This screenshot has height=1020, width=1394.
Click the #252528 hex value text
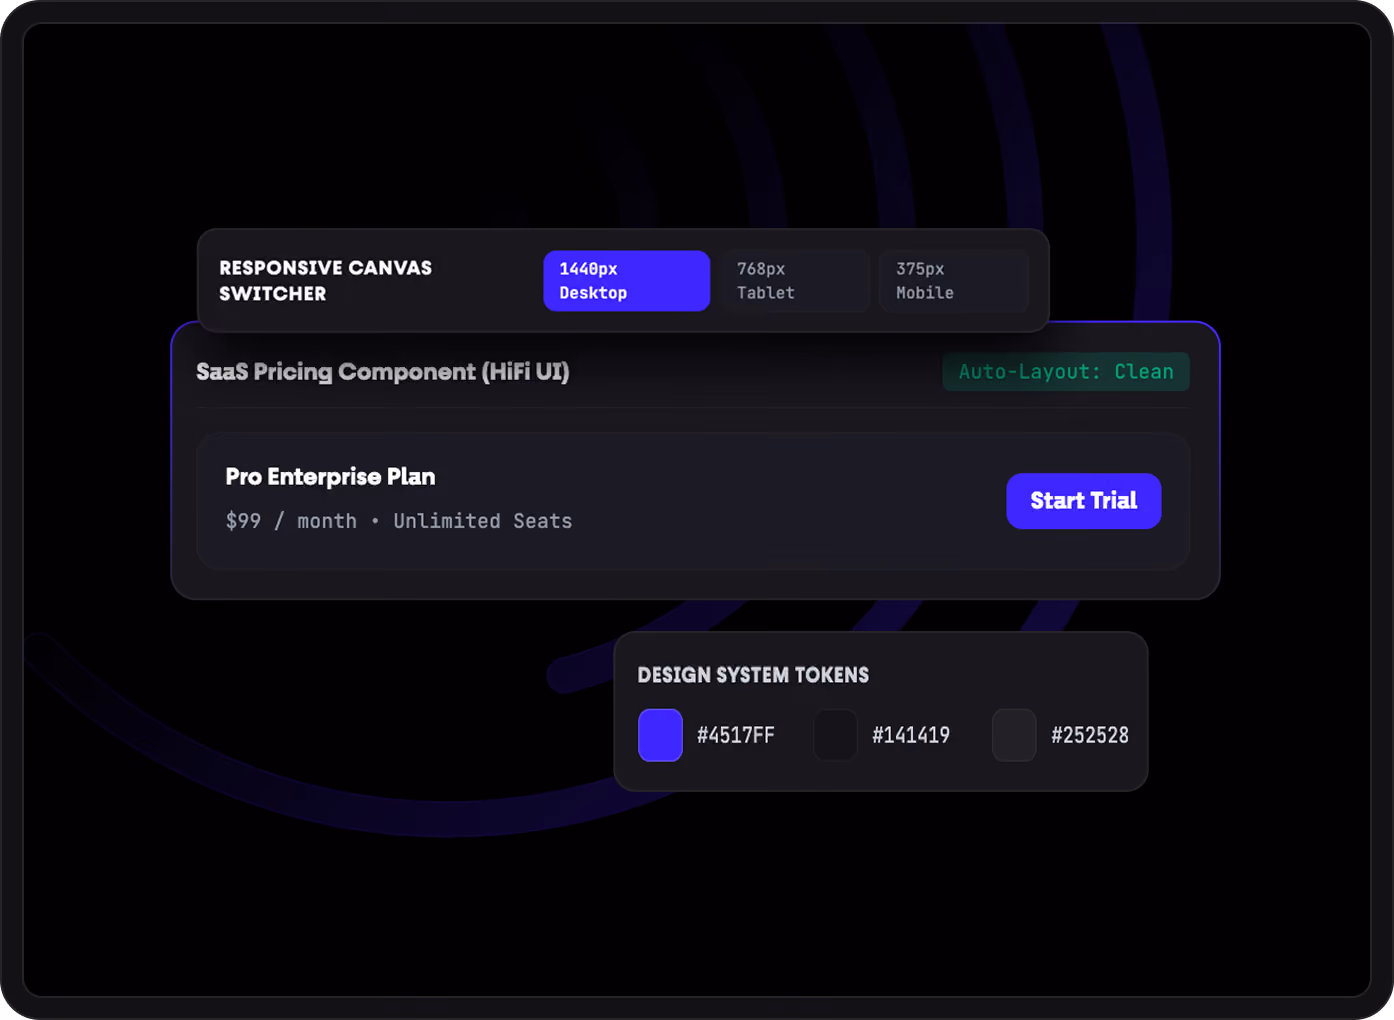(1090, 735)
